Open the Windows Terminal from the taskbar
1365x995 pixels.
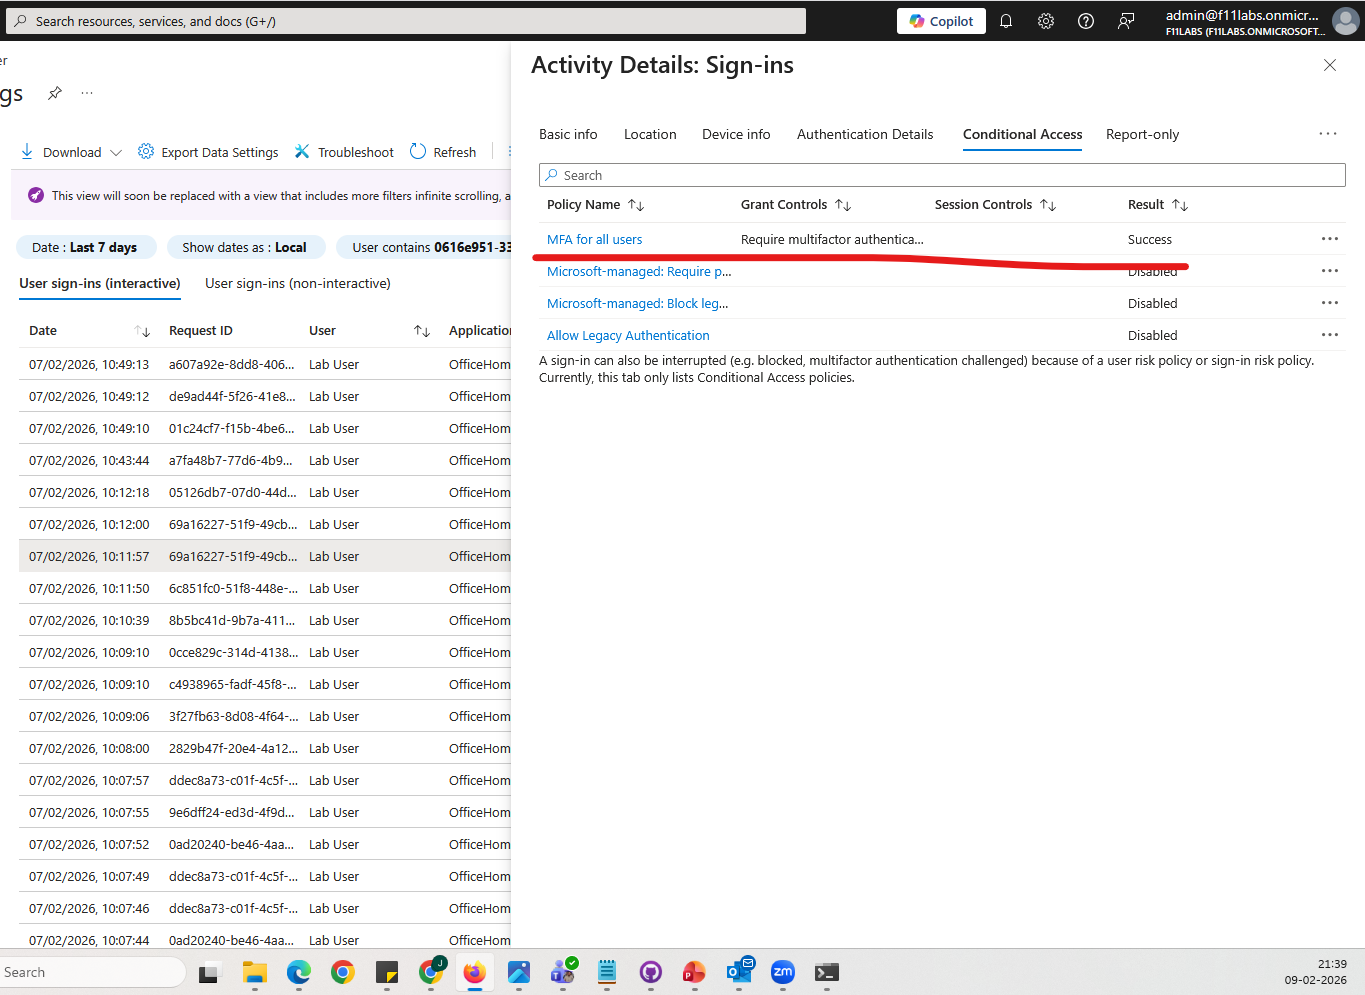(825, 972)
